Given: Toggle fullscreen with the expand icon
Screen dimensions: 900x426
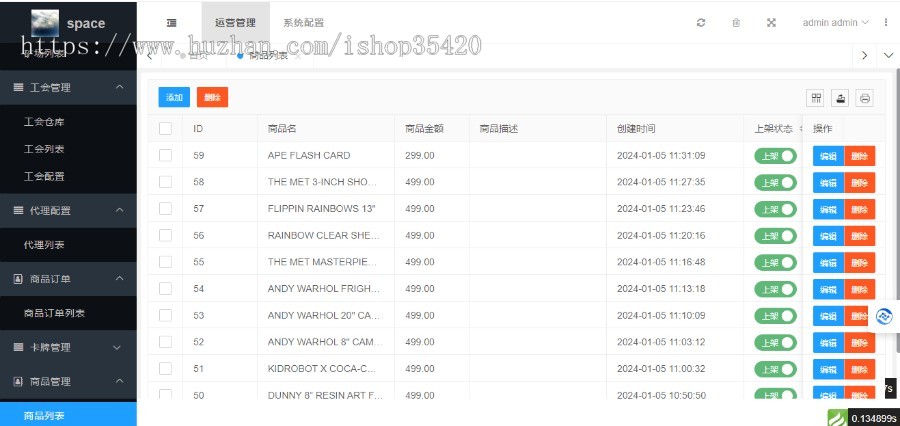Looking at the screenshot, I should (771, 22).
